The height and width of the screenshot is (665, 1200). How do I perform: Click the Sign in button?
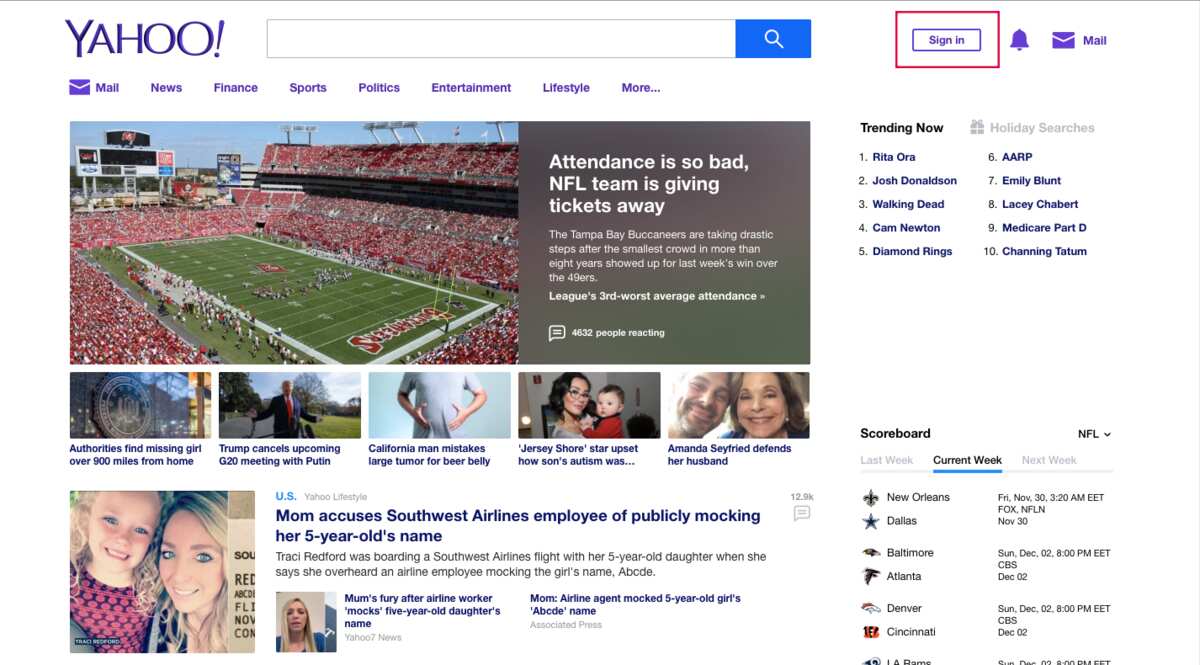point(946,40)
